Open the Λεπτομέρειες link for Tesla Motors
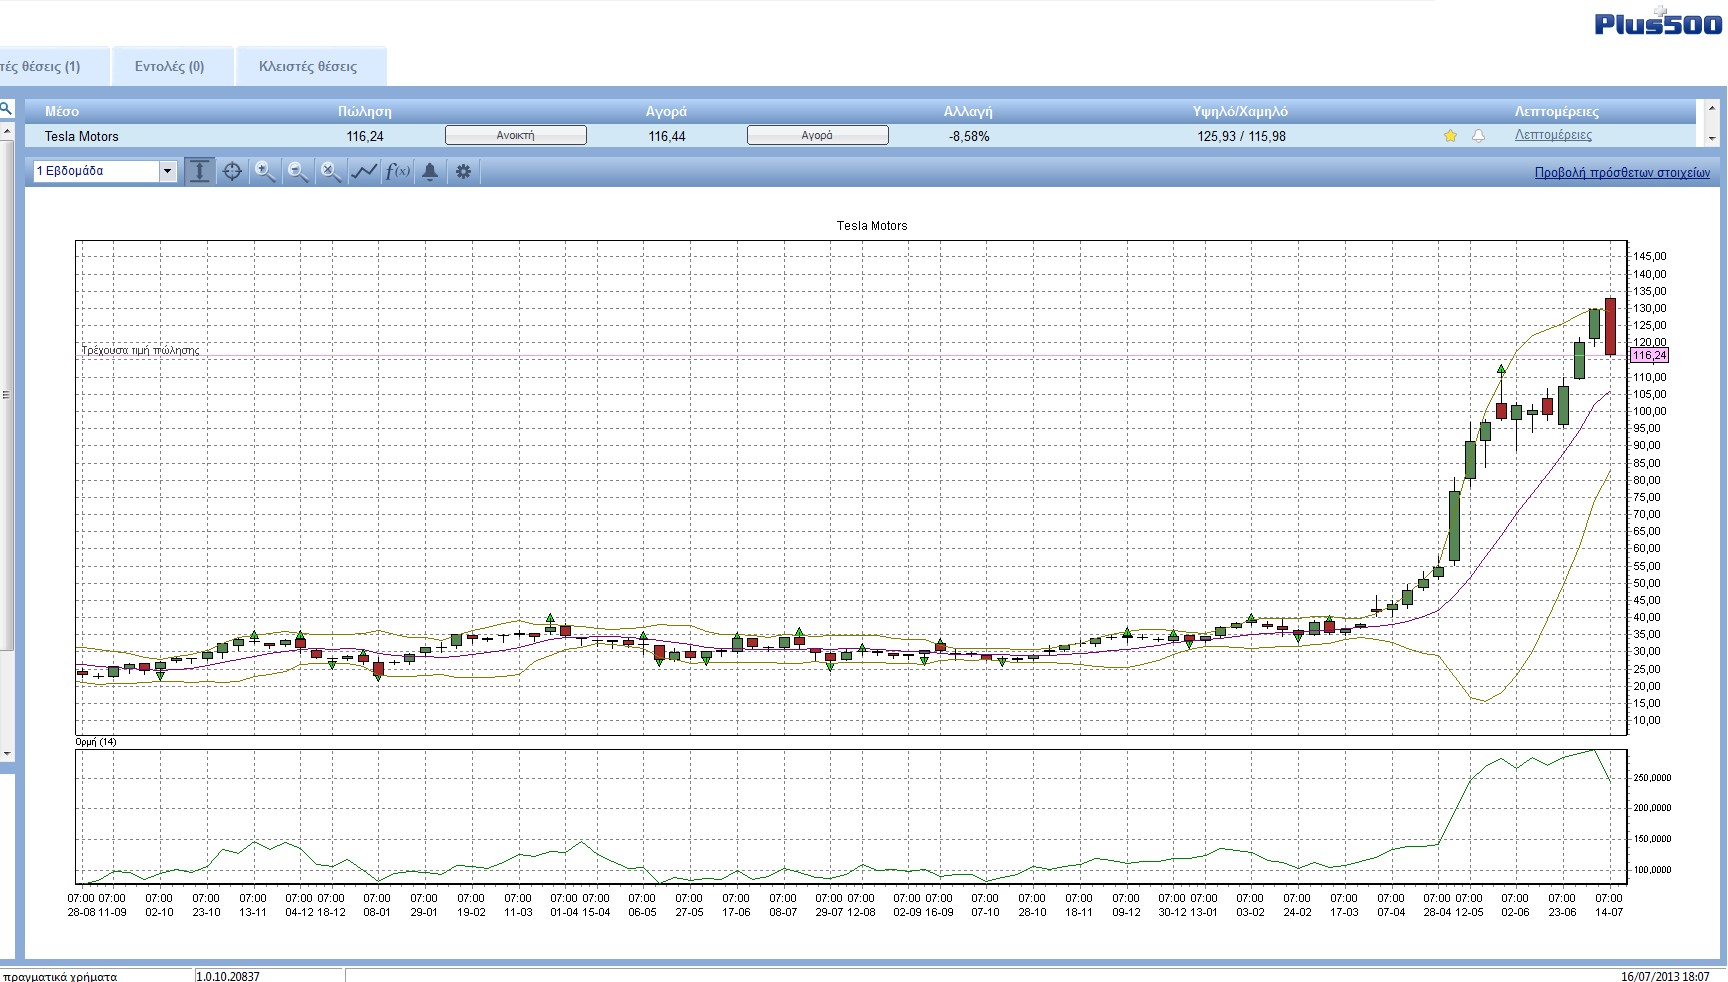The width and height of the screenshot is (1728, 982). [x=1553, y=135]
